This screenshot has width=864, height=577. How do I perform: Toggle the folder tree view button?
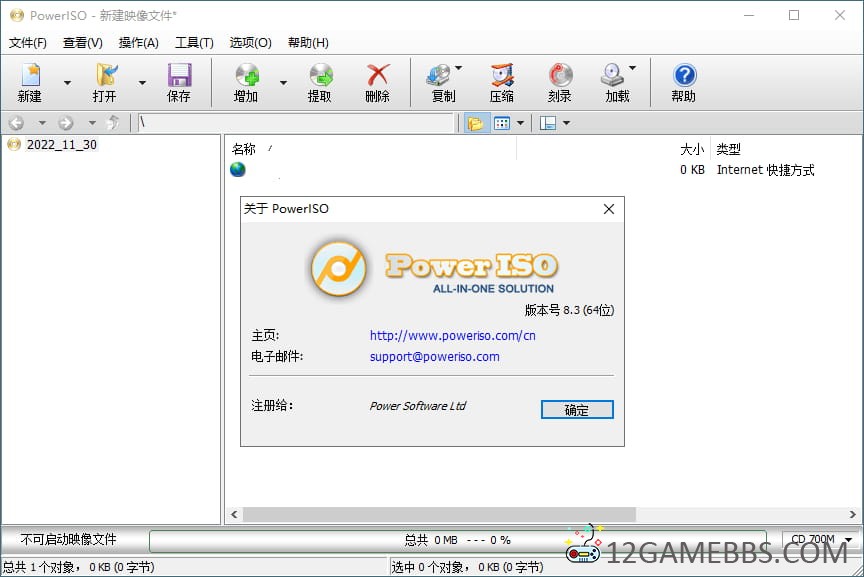click(475, 123)
